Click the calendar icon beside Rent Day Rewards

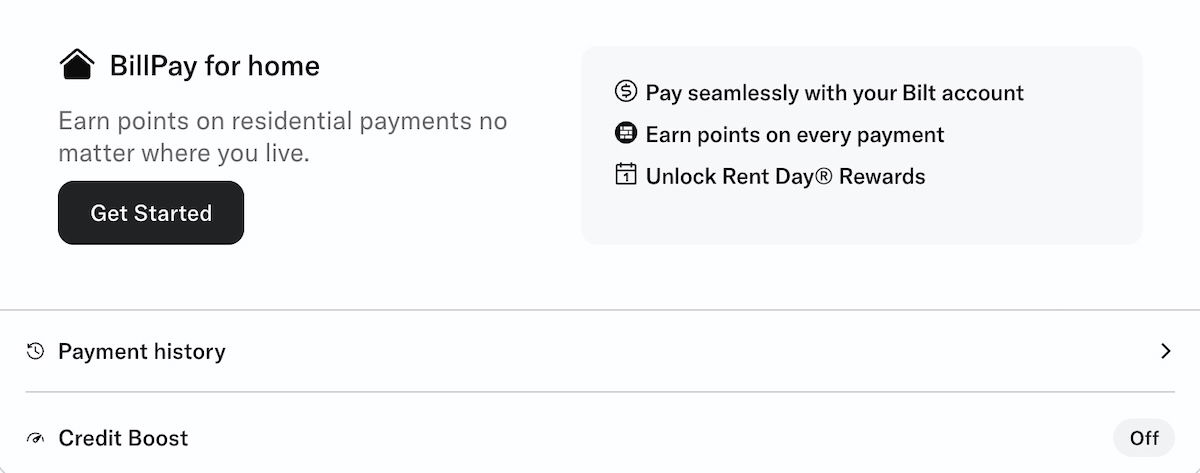tap(625, 176)
